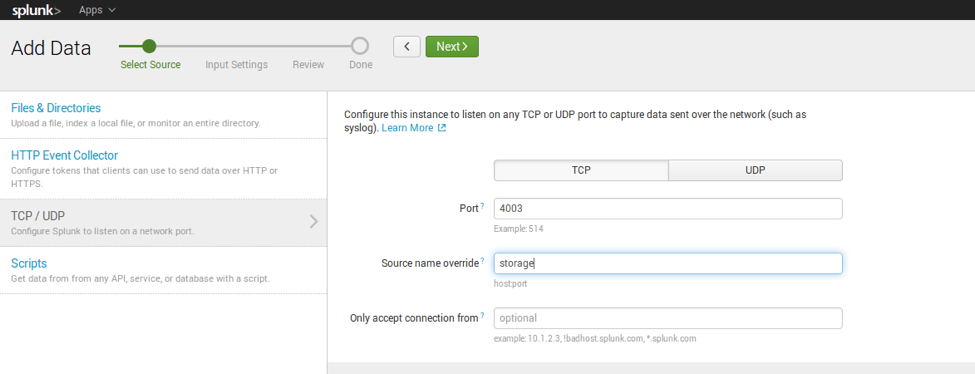Click Source name override help icon

coord(483,260)
